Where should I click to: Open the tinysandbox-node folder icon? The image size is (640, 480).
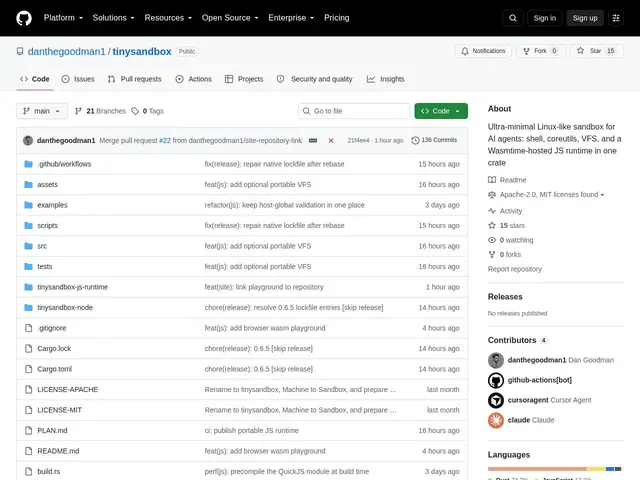tap(28, 307)
